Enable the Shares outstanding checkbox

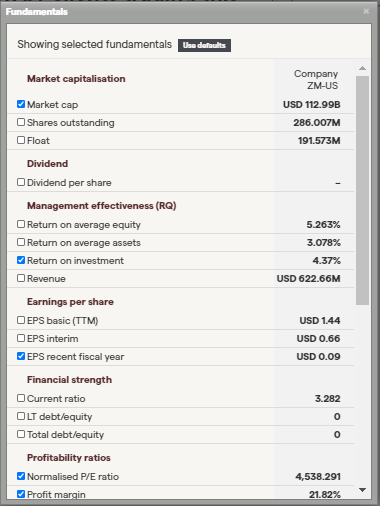click(x=21, y=122)
